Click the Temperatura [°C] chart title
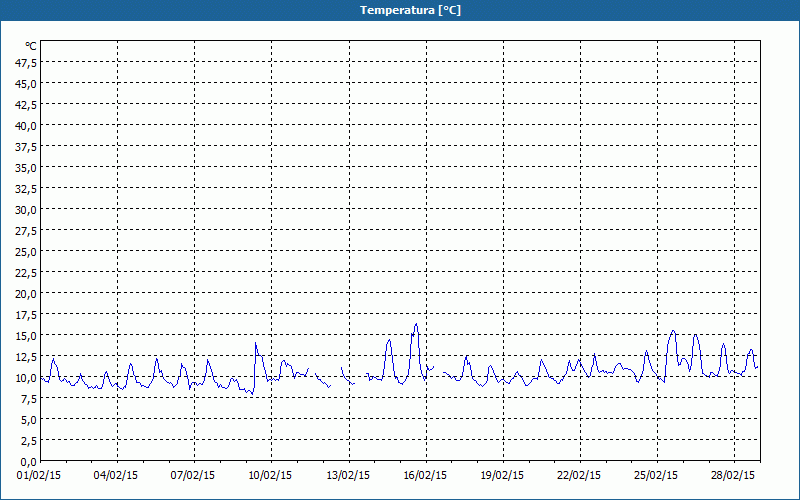Image resolution: width=800 pixels, height=500 pixels. (x=410, y=10)
